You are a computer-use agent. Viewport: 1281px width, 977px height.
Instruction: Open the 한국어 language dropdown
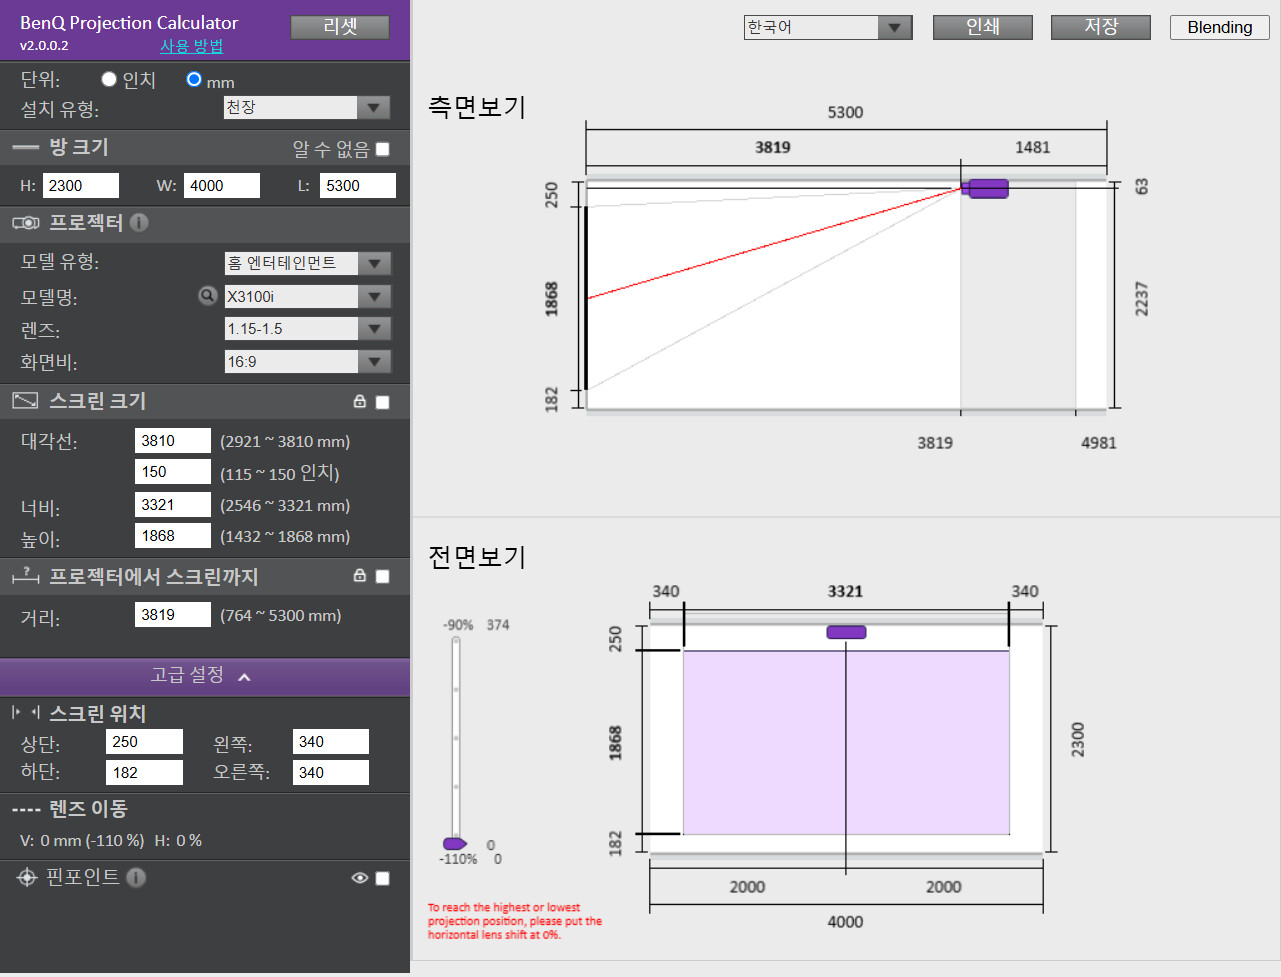tap(828, 27)
